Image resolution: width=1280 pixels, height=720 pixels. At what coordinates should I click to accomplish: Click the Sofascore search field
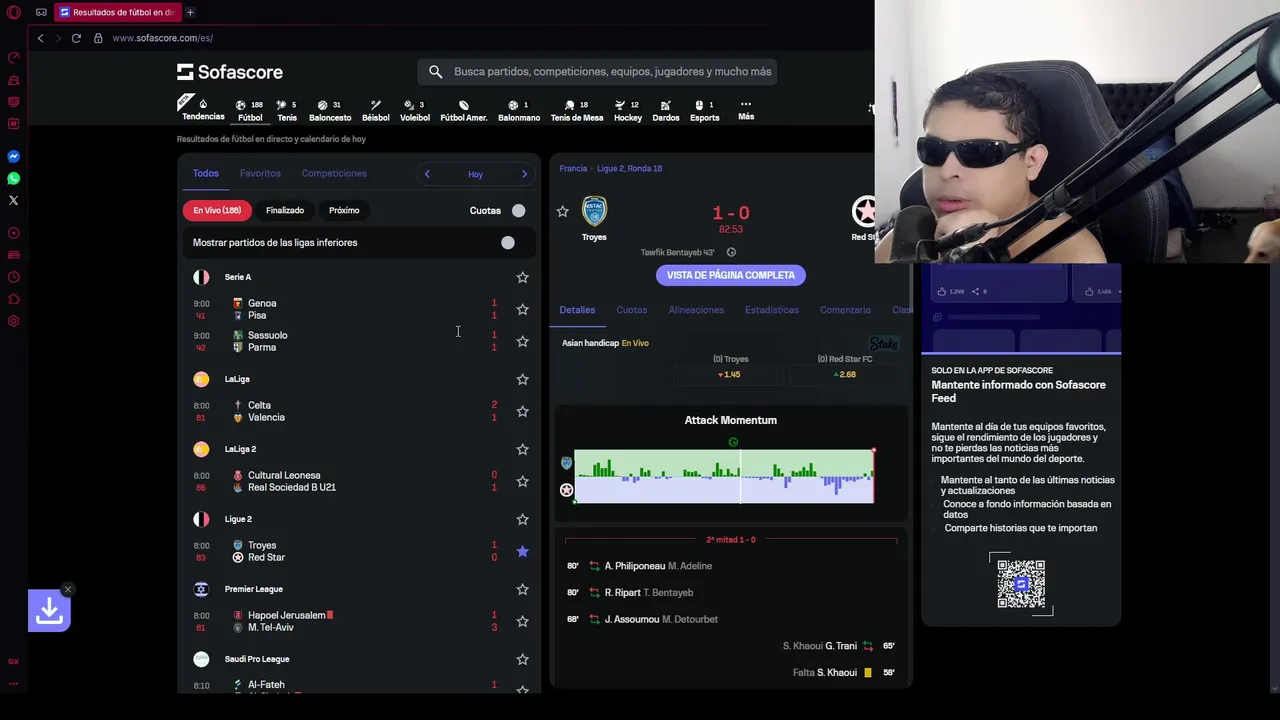pyautogui.click(x=597, y=72)
